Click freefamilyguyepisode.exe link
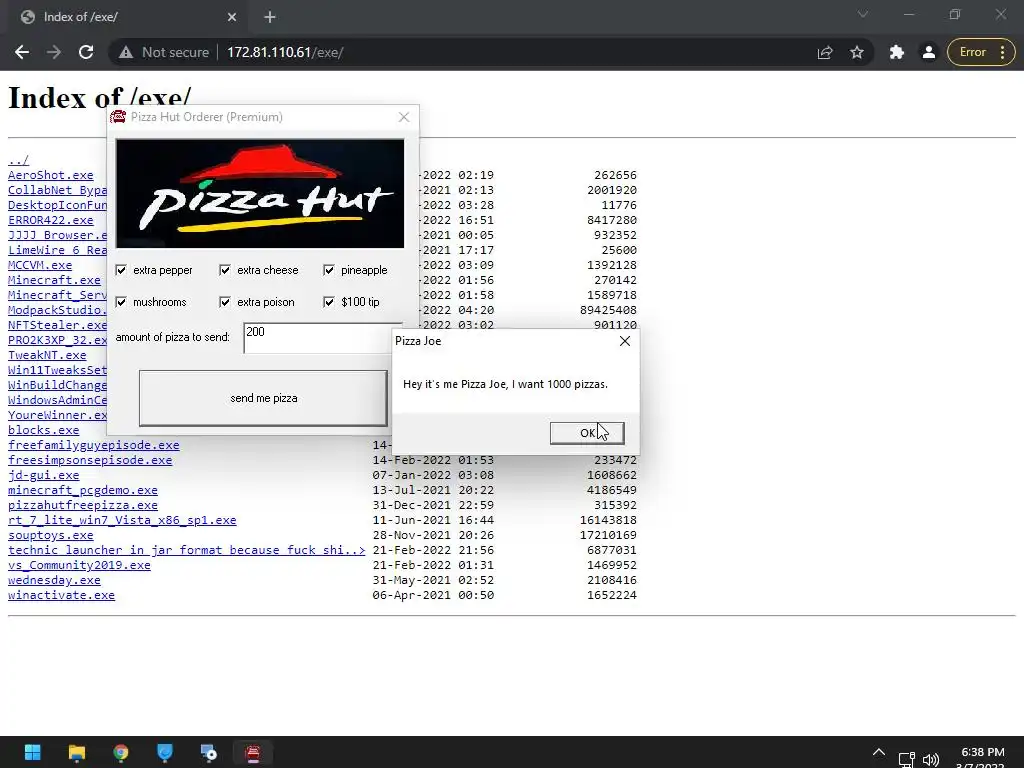The width and height of the screenshot is (1024, 768). 93,445
